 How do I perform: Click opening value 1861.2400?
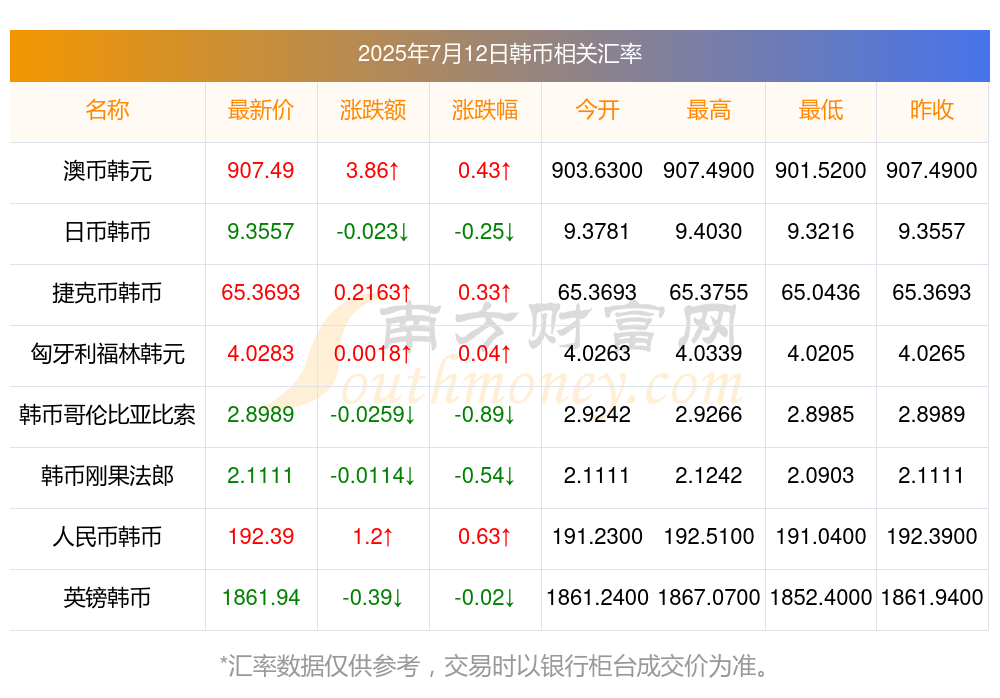click(x=597, y=597)
